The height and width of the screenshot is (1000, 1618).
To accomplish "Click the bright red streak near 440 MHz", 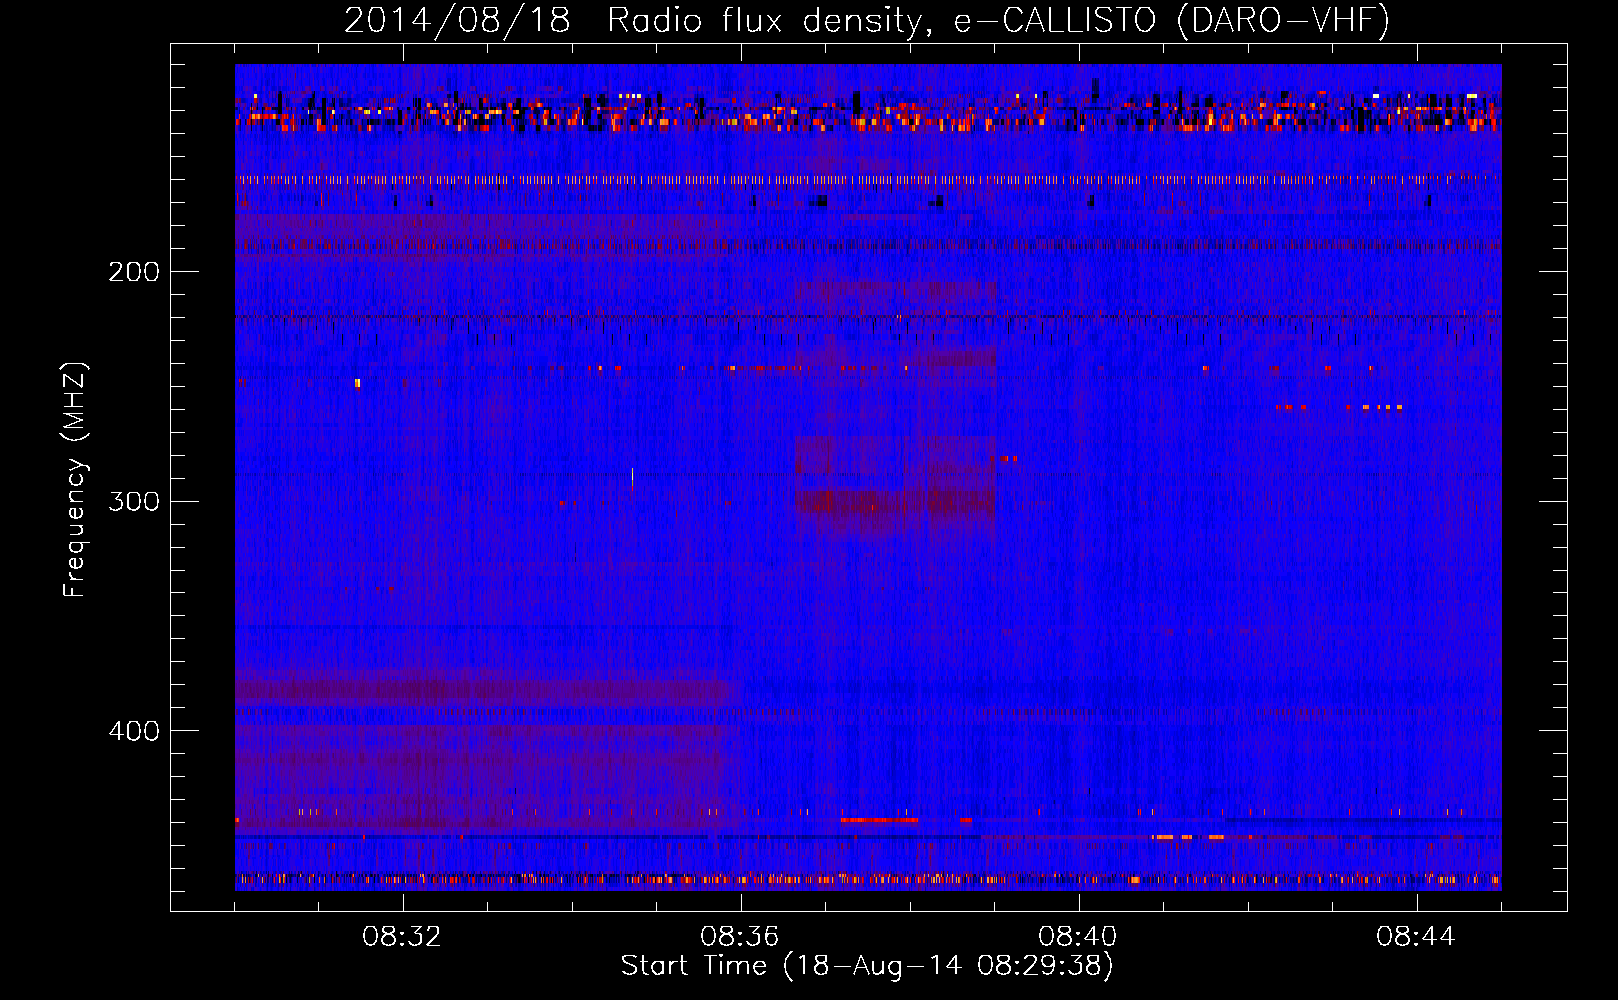I will pyautogui.click(x=879, y=820).
